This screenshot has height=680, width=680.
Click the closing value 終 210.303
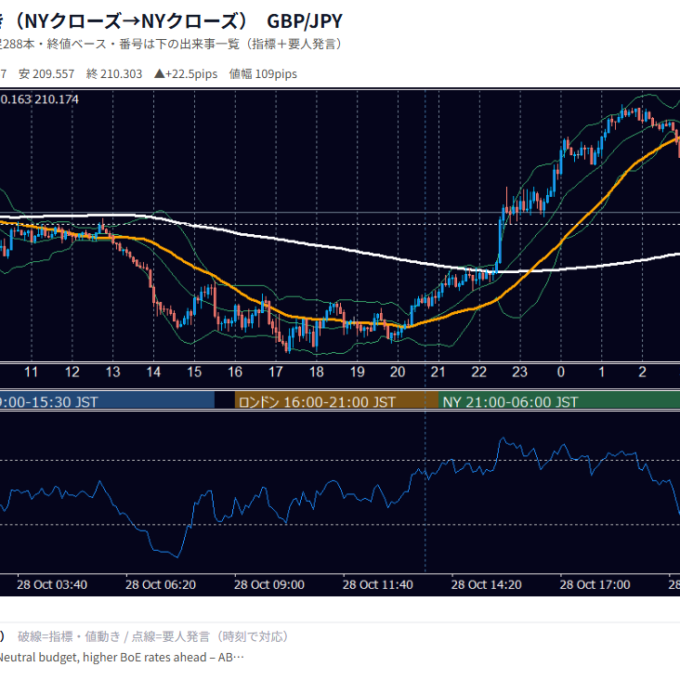point(114,74)
